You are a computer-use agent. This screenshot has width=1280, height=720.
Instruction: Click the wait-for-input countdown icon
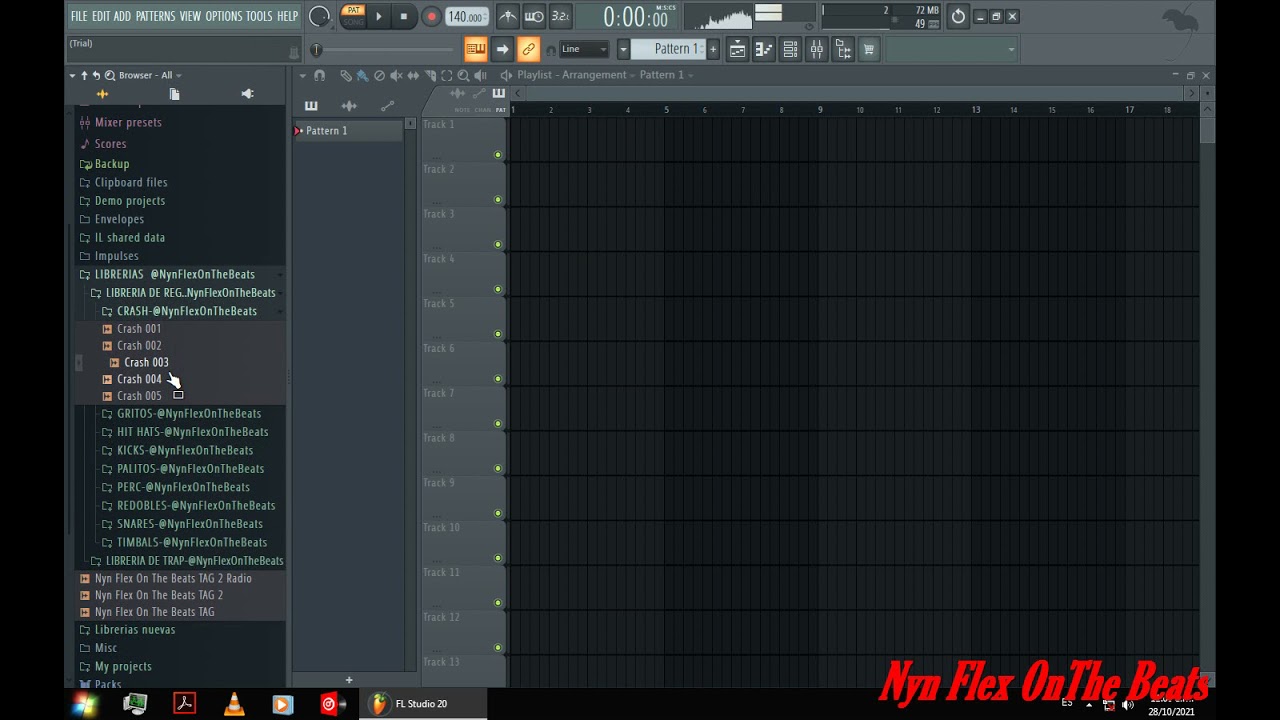(x=534, y=16)
